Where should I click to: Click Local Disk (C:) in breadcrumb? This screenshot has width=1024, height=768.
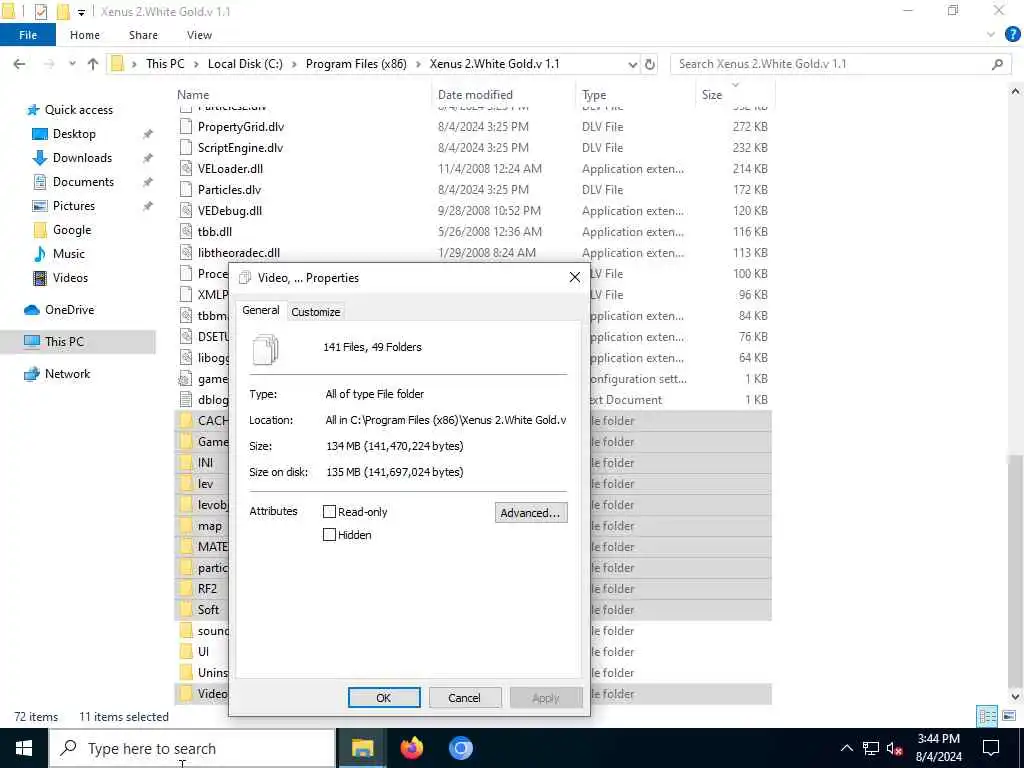click(245, 64)
